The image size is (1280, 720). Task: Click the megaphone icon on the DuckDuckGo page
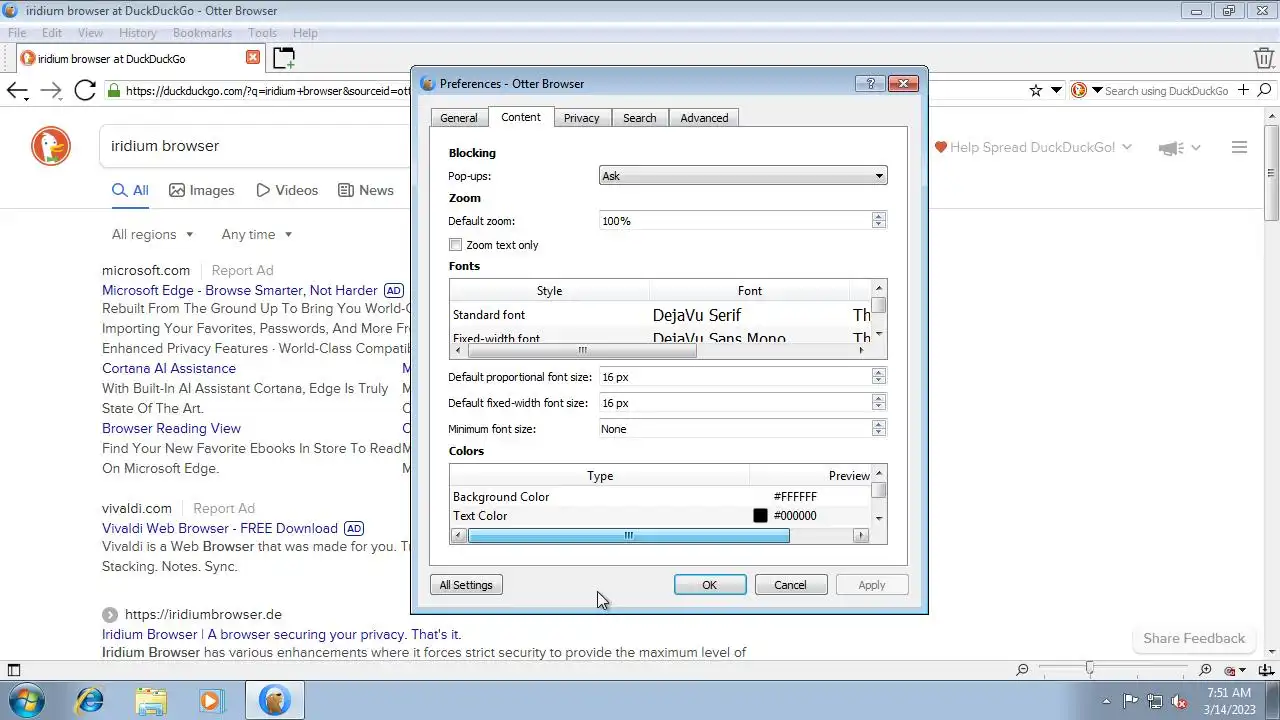(1171, 148)
